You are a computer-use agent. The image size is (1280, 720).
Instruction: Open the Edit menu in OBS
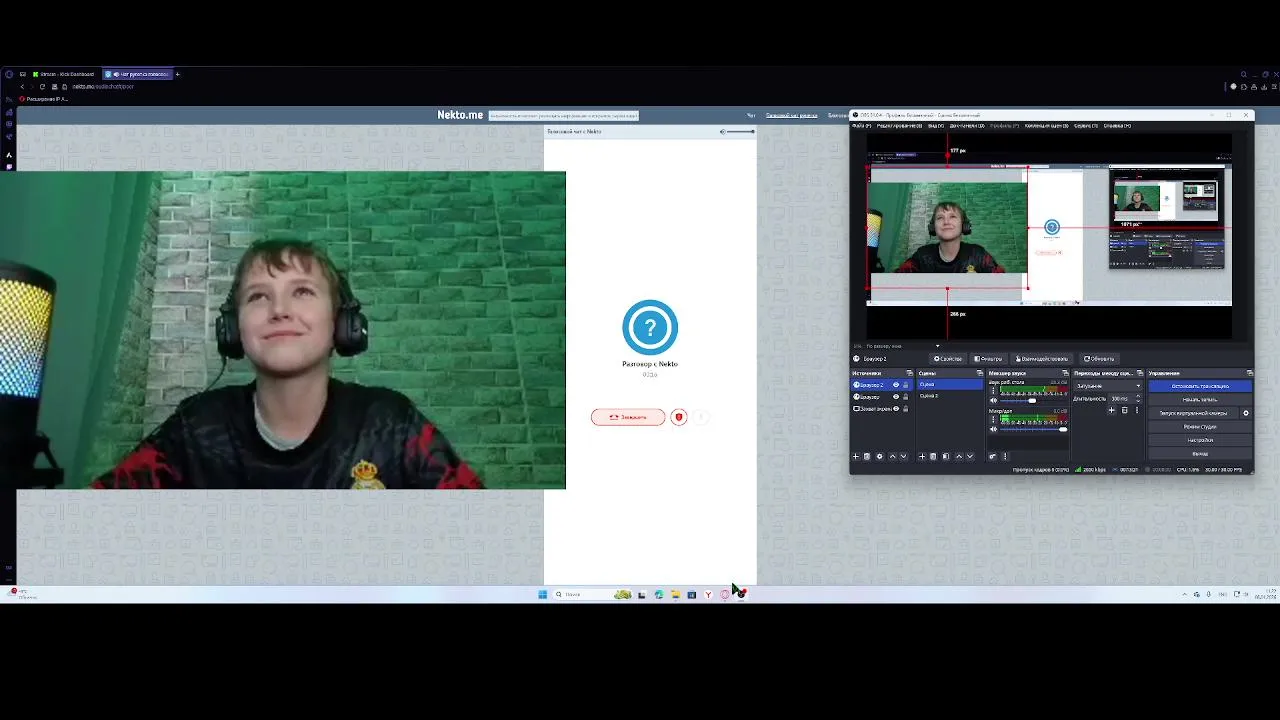tap(900, 125)
